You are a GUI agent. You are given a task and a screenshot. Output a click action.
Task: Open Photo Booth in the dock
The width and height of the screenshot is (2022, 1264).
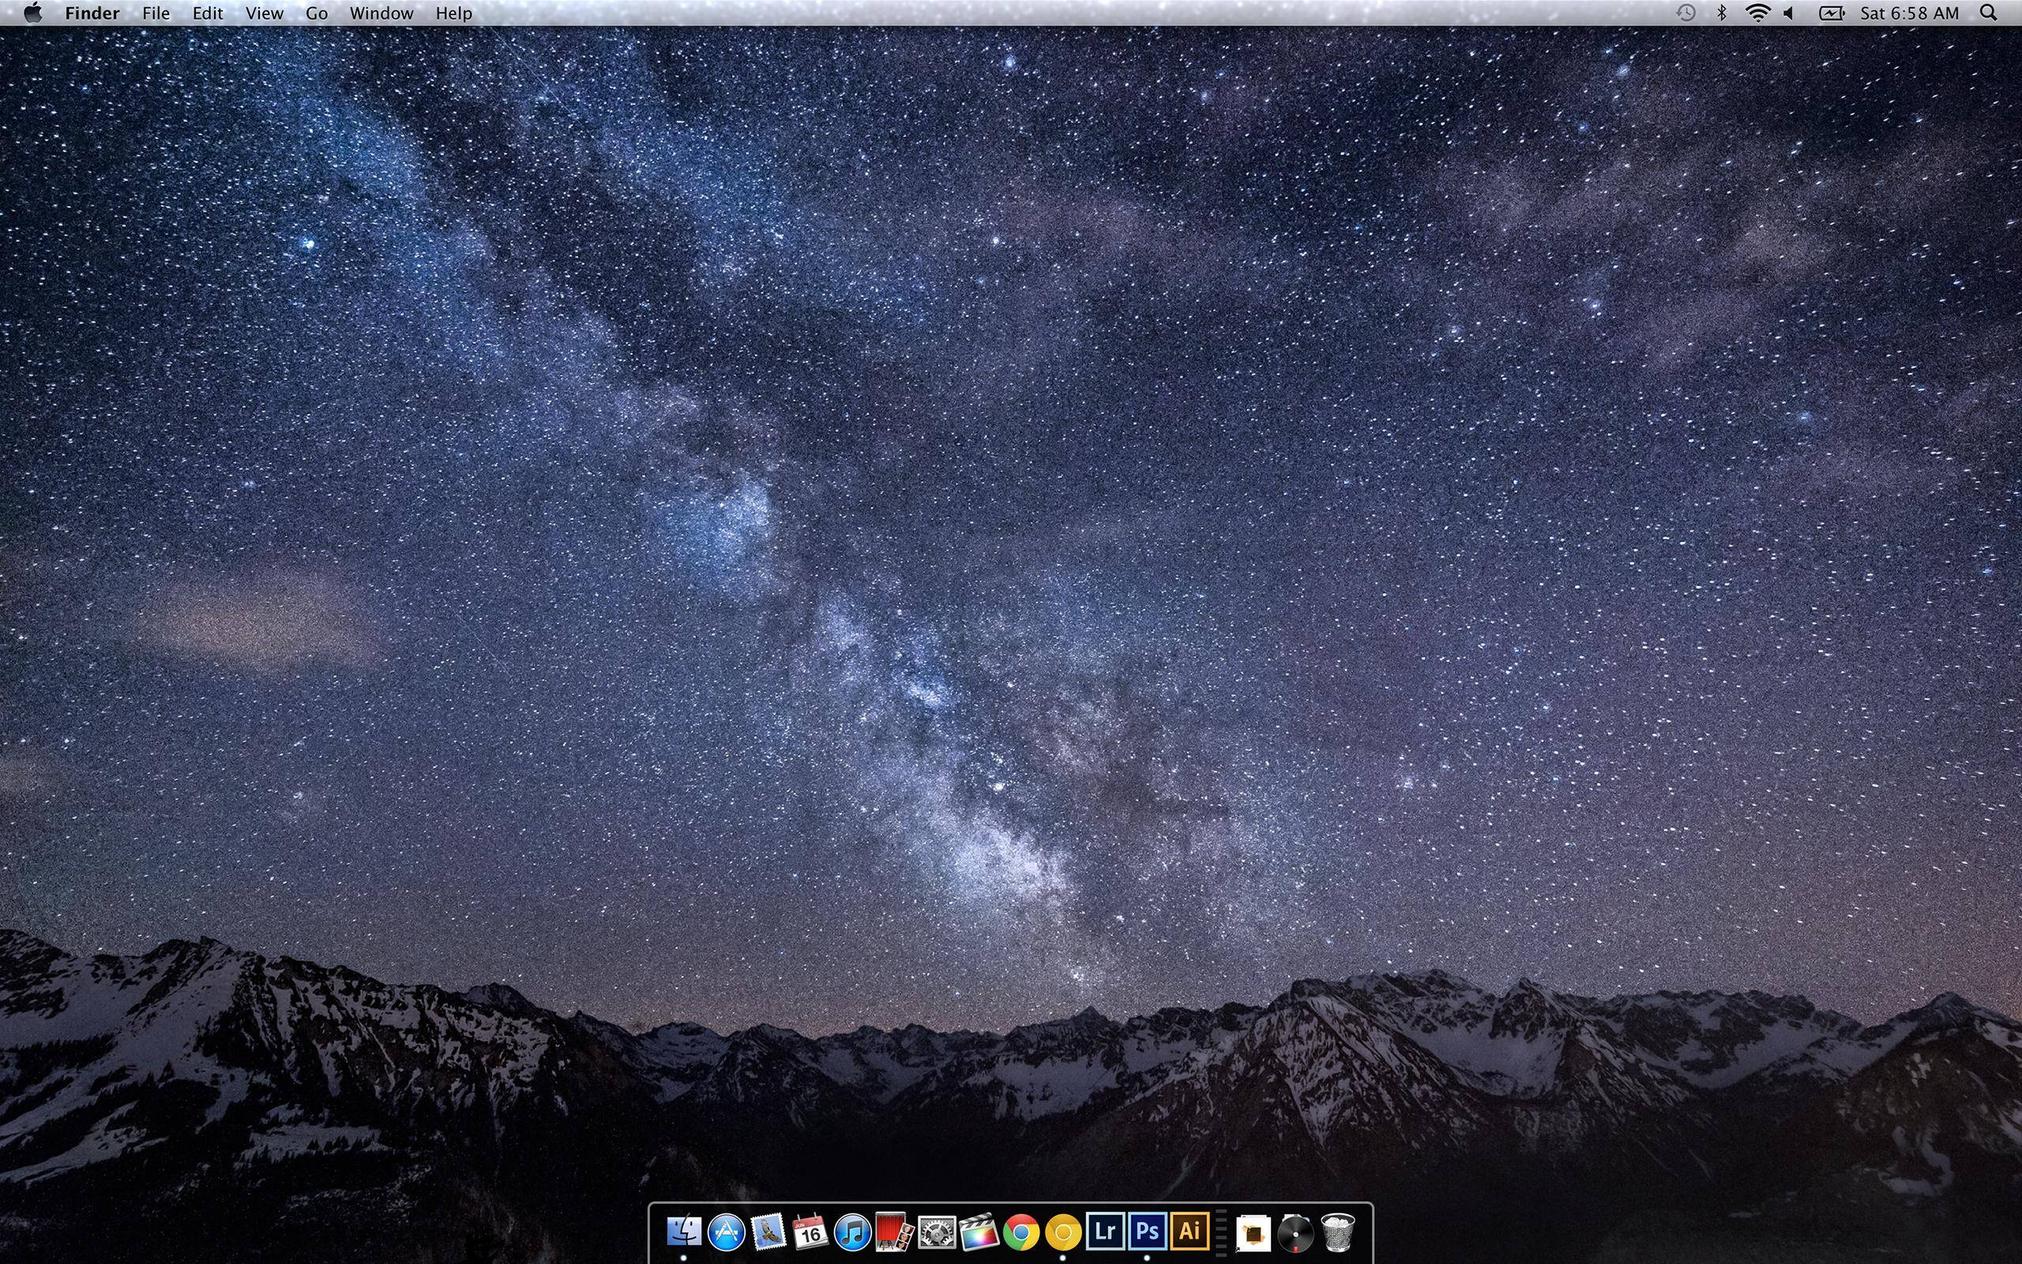pos(894,1232)
